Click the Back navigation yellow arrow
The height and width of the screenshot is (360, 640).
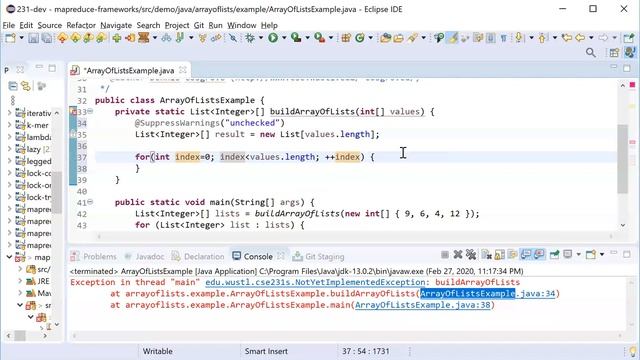[x=580, y=38]
